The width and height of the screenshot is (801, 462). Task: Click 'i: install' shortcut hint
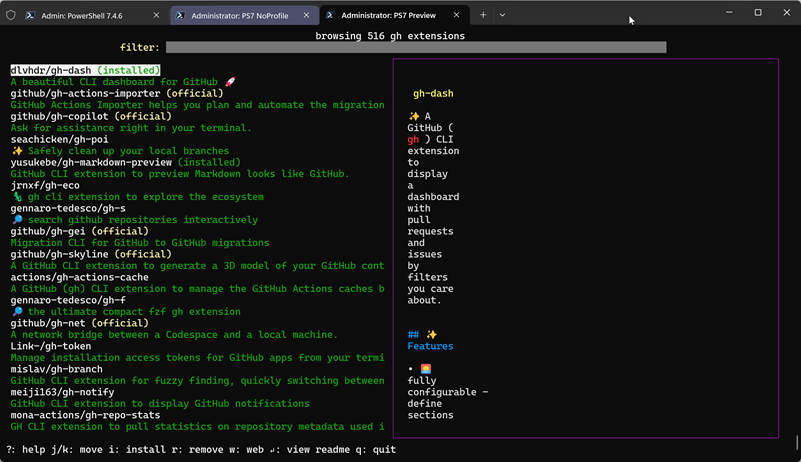(137, 450)
